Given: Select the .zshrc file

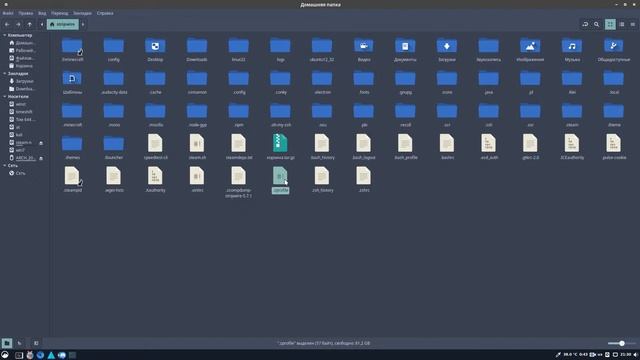Looking at the screenshot, I should 364,180.
